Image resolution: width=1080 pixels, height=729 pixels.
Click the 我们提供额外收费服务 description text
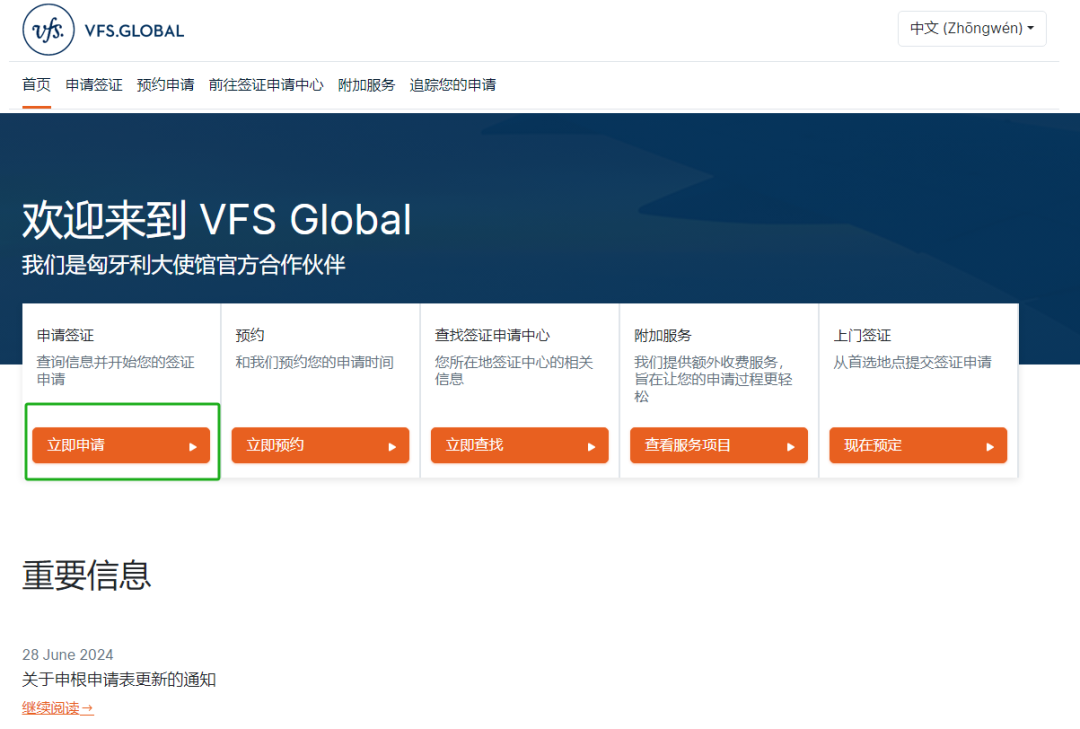tap(714, 379)
